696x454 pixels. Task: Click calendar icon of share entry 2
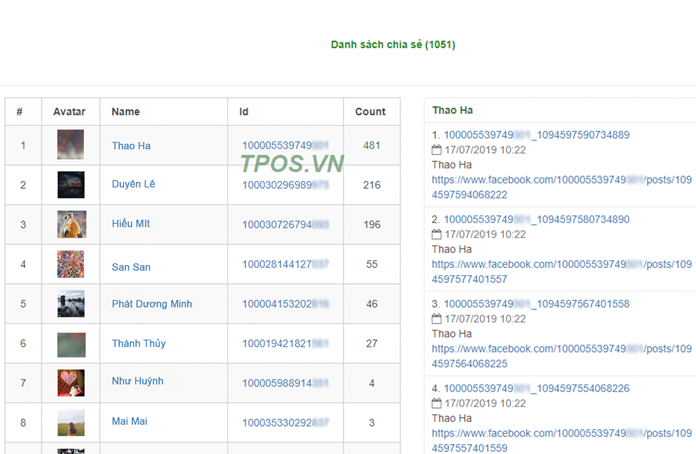436,234
